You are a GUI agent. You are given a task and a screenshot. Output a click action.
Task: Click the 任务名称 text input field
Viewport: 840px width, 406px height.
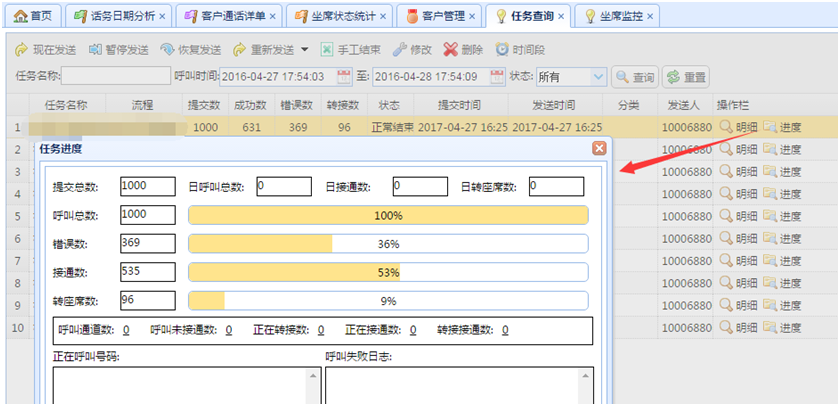click(116, 76)
